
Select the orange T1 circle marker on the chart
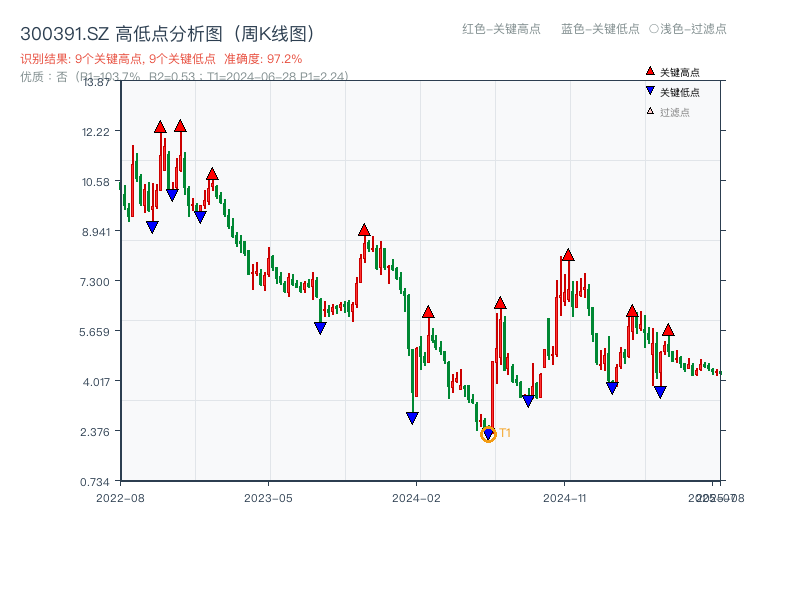click(489, 435)
